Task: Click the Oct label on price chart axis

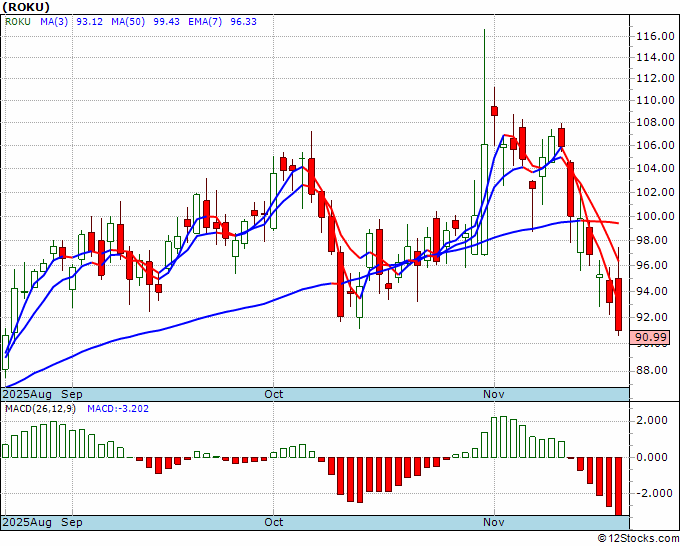Action: pos(274,394)
